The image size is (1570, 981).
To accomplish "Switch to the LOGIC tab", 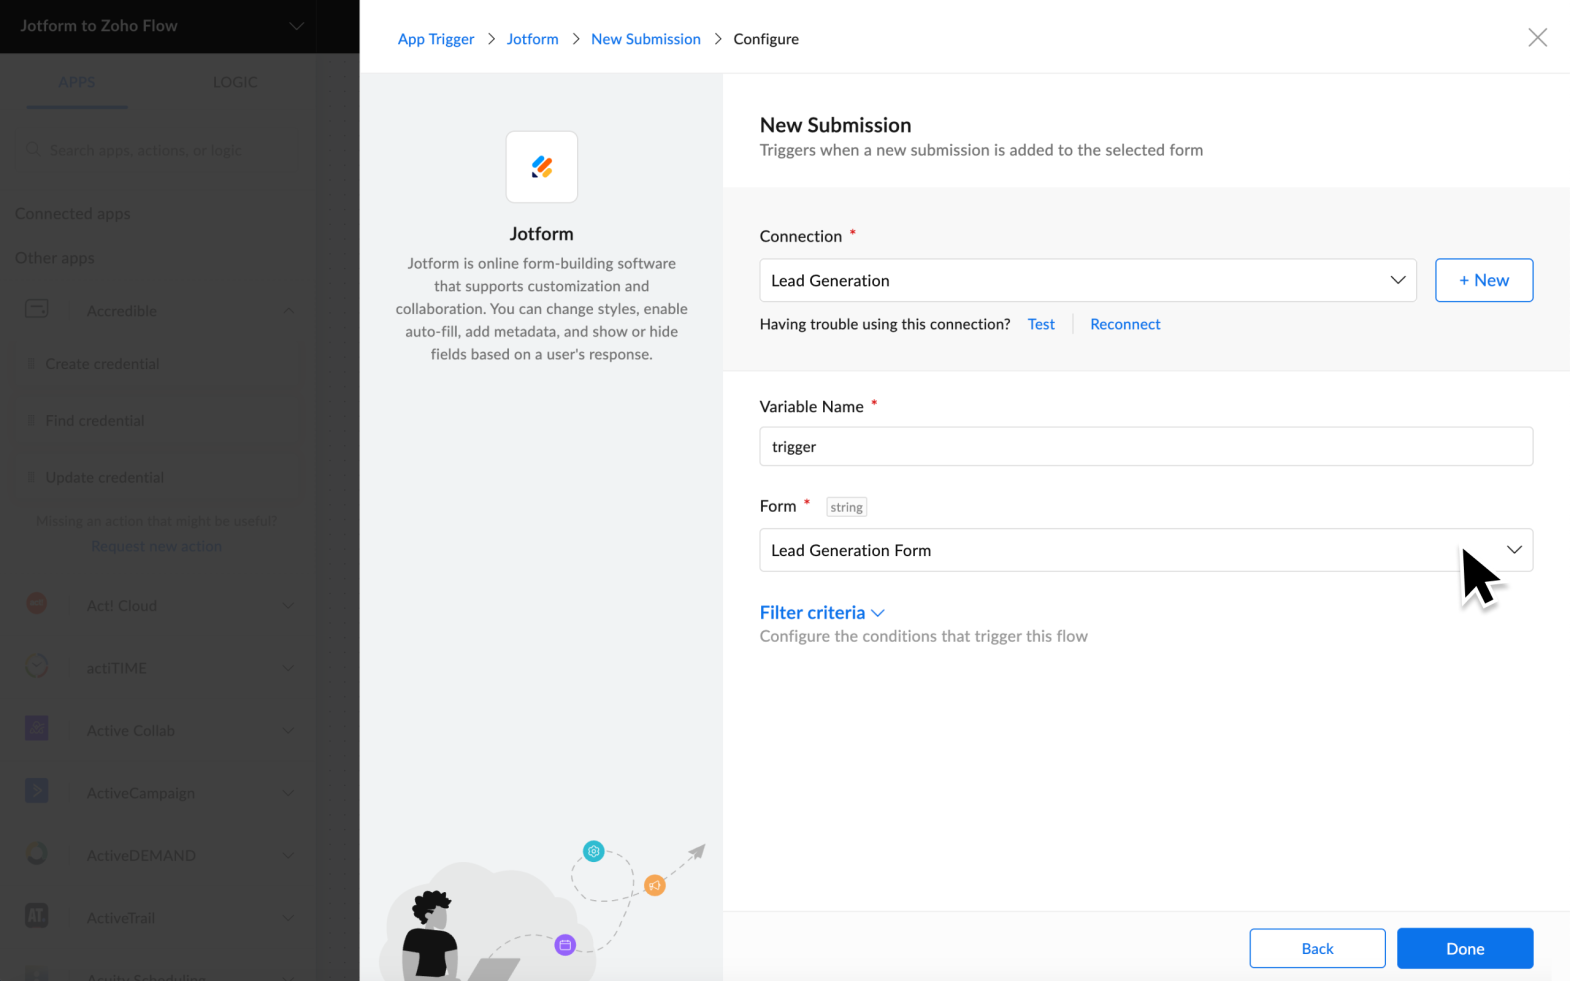I will (x=235, y=82).
